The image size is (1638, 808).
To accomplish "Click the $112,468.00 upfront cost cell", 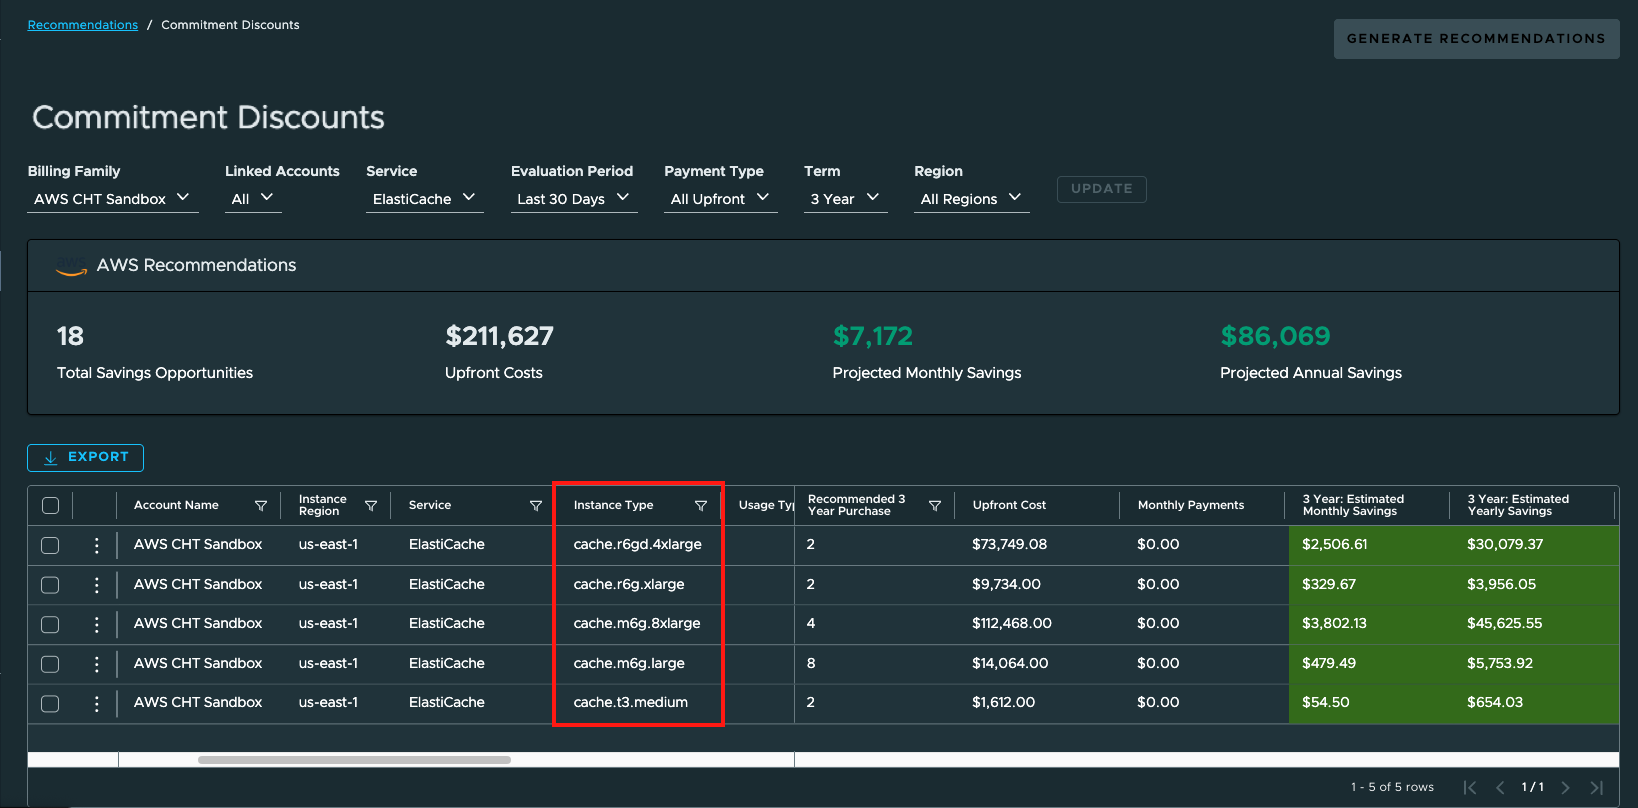I will pyautogui.click(x=1011, y=624).
